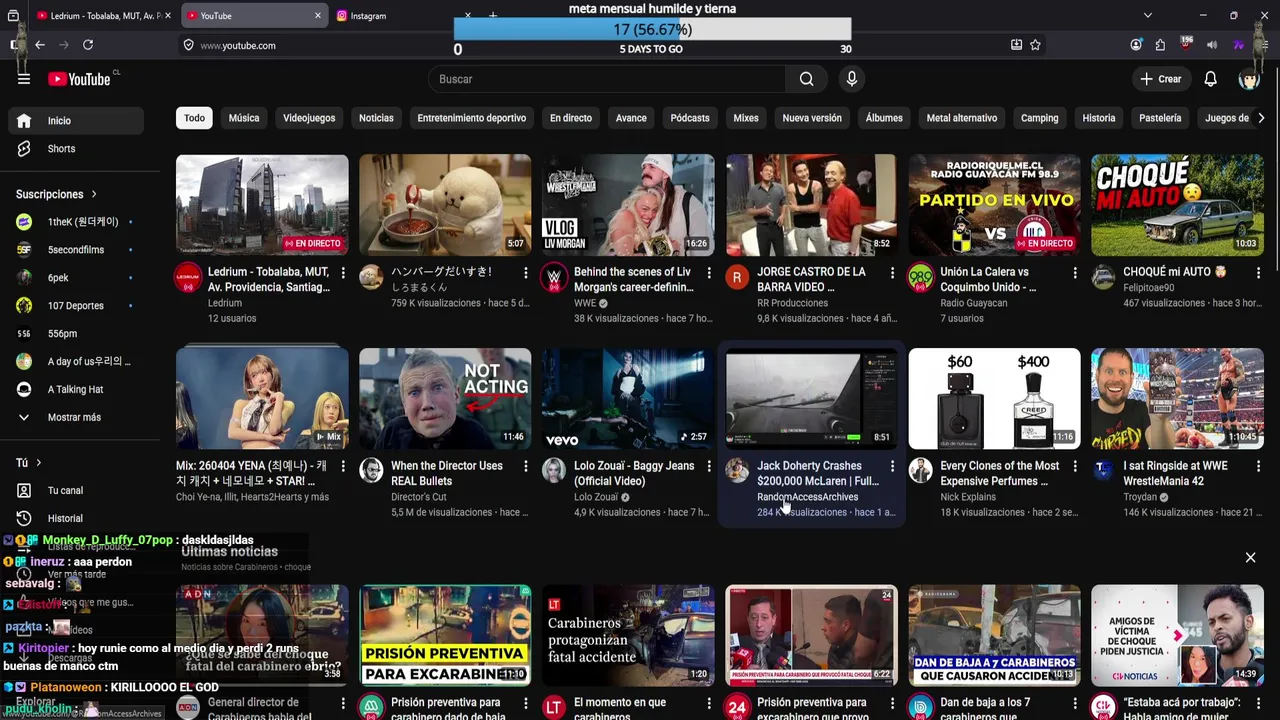Open Radio Guayacan channel avatar
This screenshot has height=720, width=1280.
pos(920,277)
